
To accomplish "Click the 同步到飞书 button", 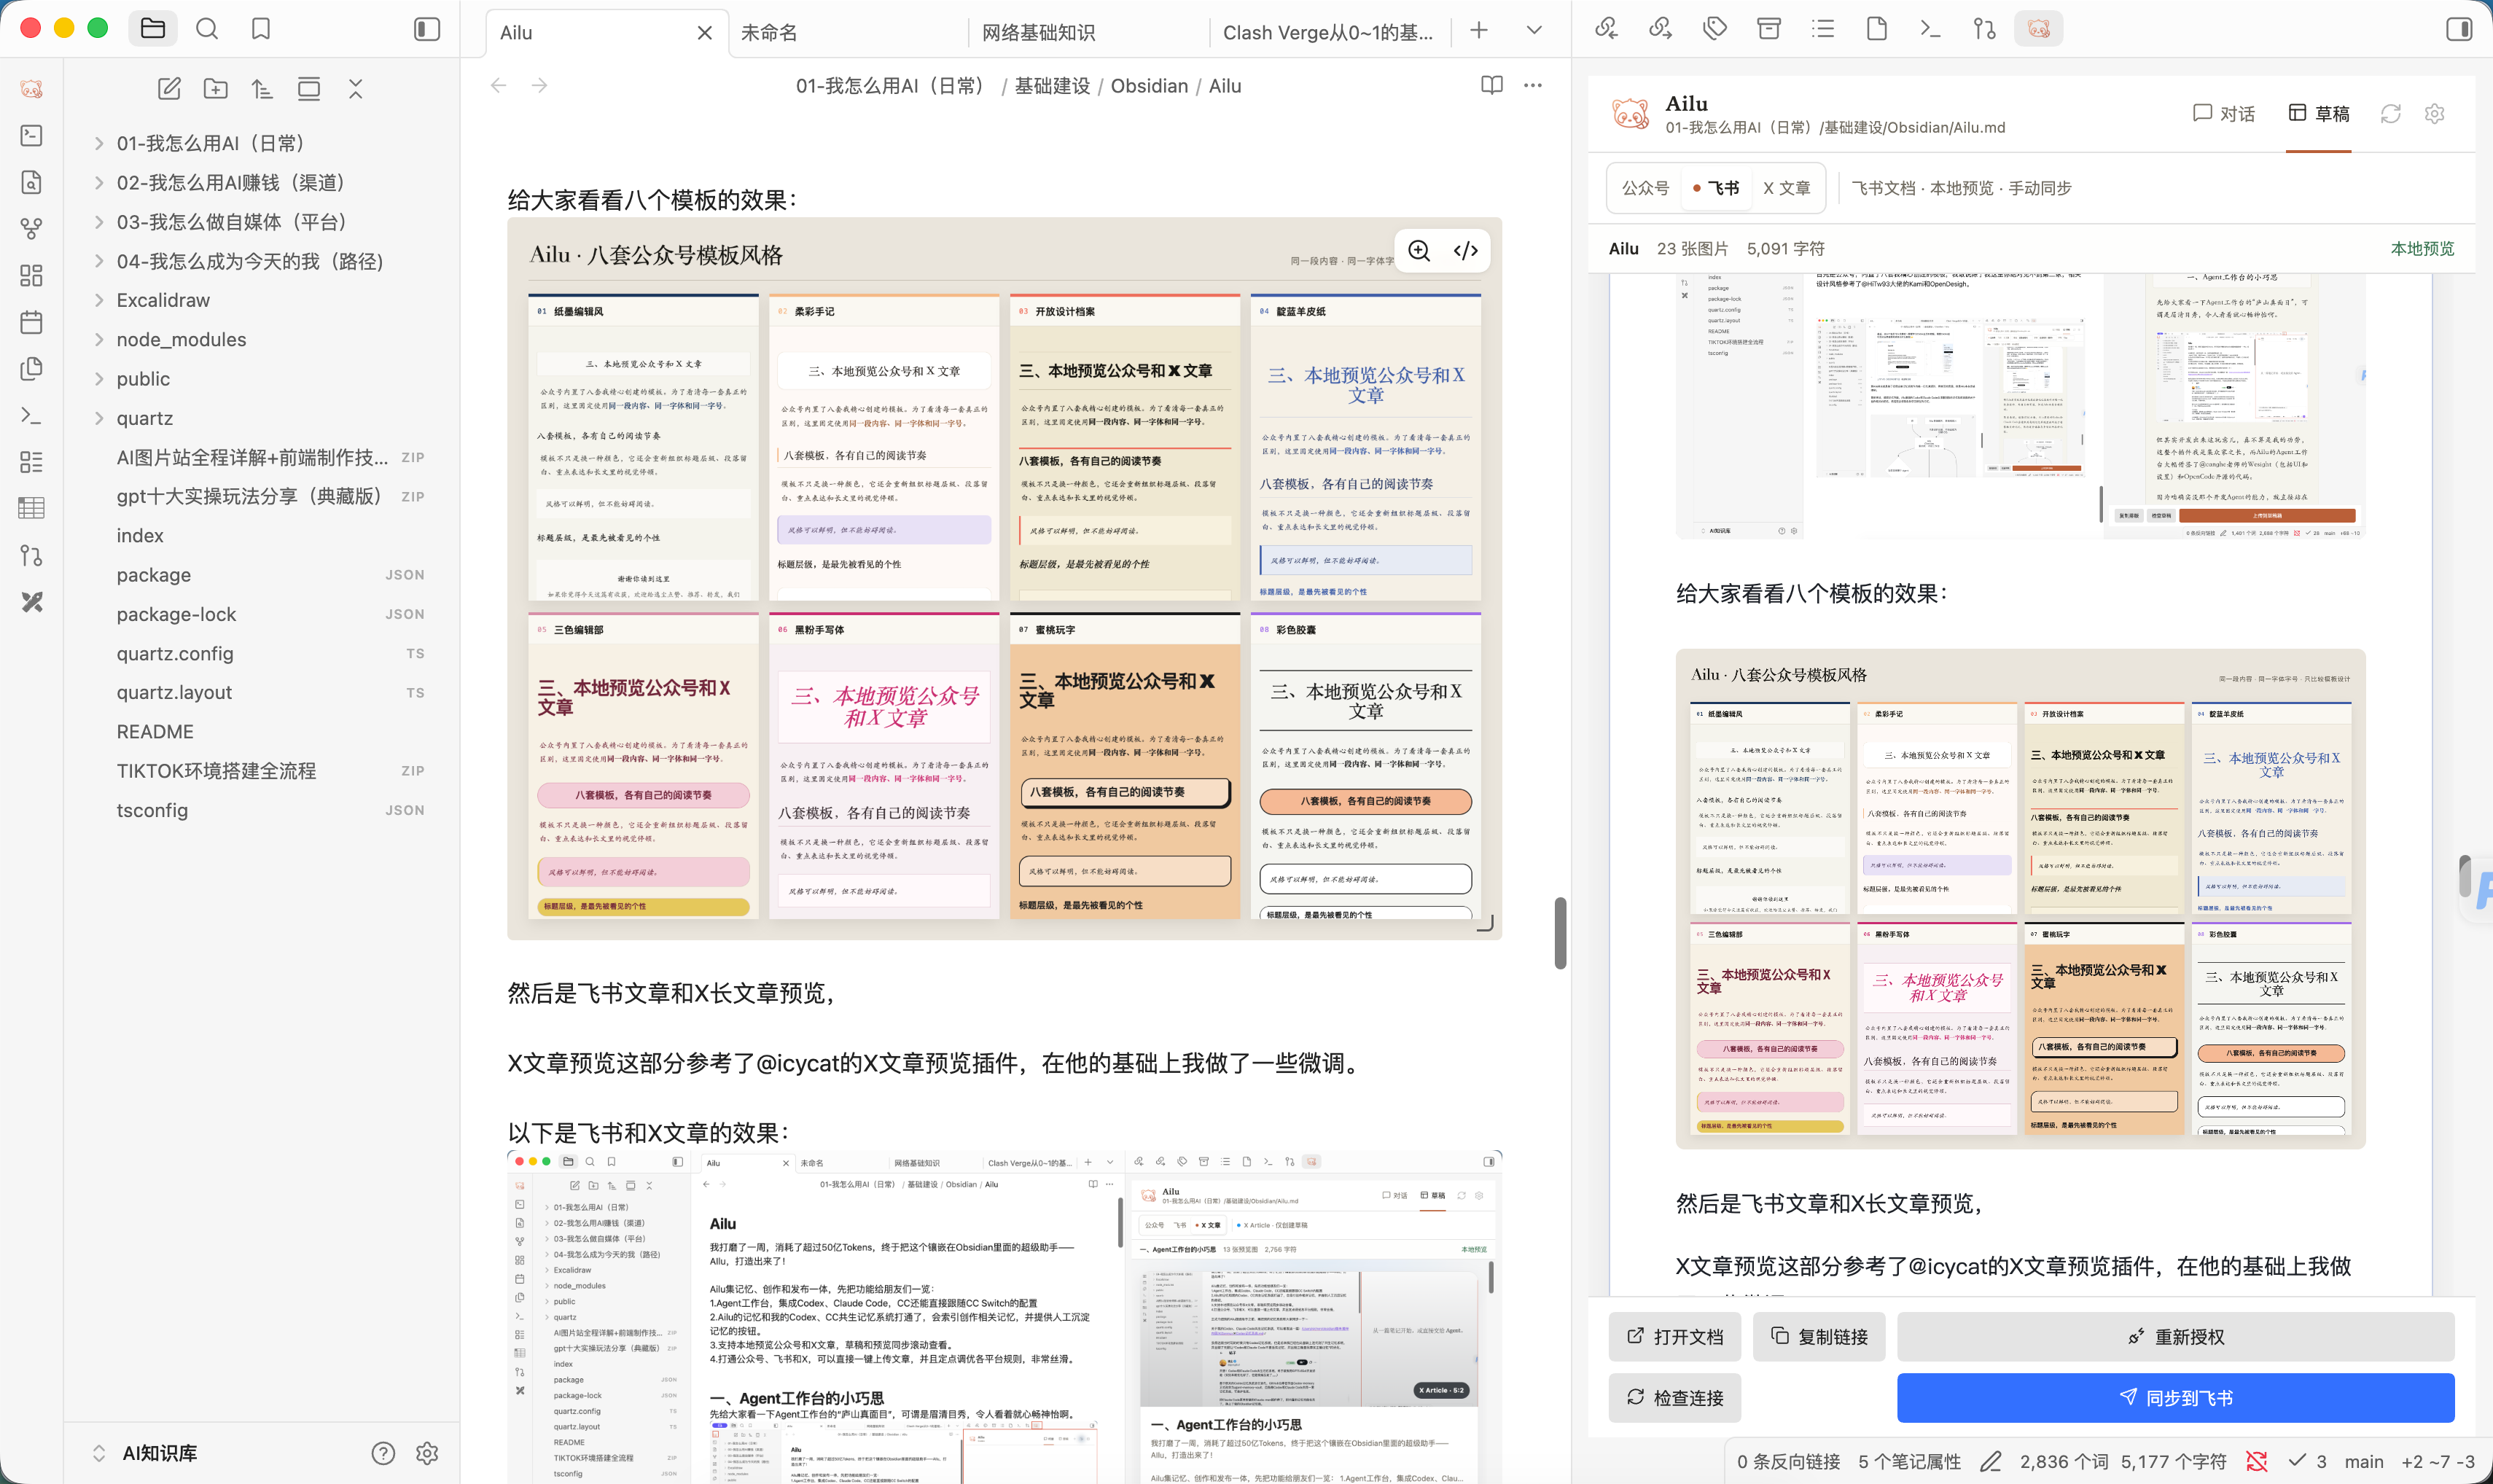I will (x=2176, y=1398).
